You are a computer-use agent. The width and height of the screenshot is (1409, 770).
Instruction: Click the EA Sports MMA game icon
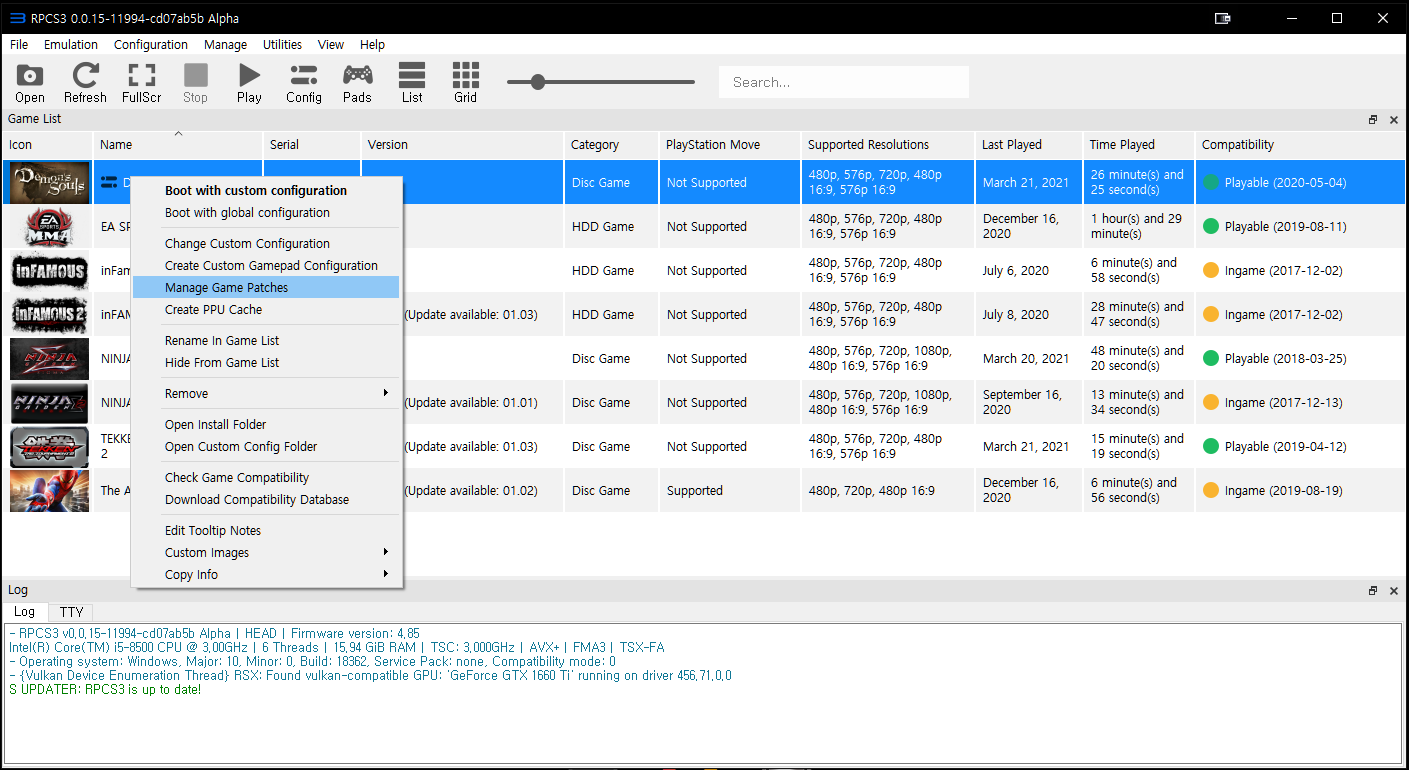pos(49,226)
